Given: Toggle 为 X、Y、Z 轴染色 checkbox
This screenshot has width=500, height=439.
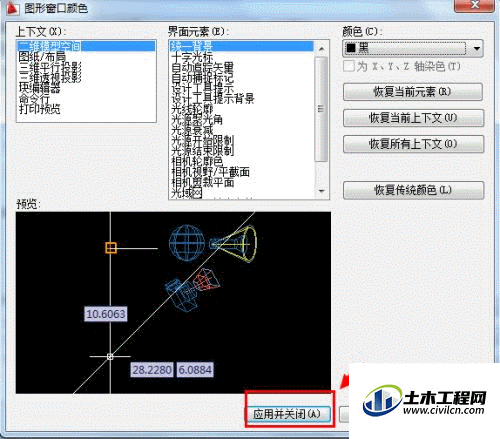Looking at the screenshot, I should tap(349, 66).
